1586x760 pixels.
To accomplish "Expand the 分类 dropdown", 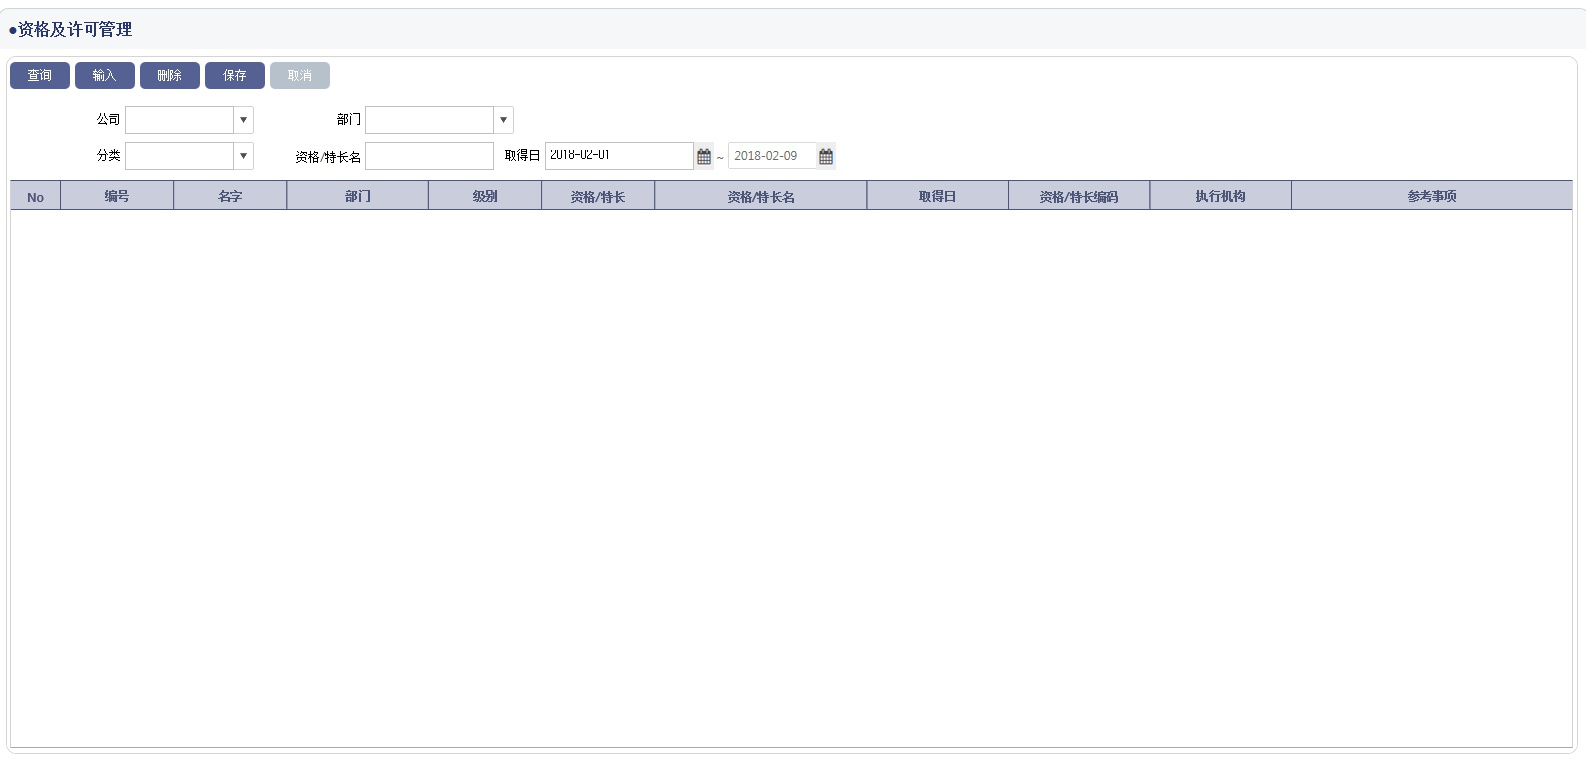I will click(243, 156).
